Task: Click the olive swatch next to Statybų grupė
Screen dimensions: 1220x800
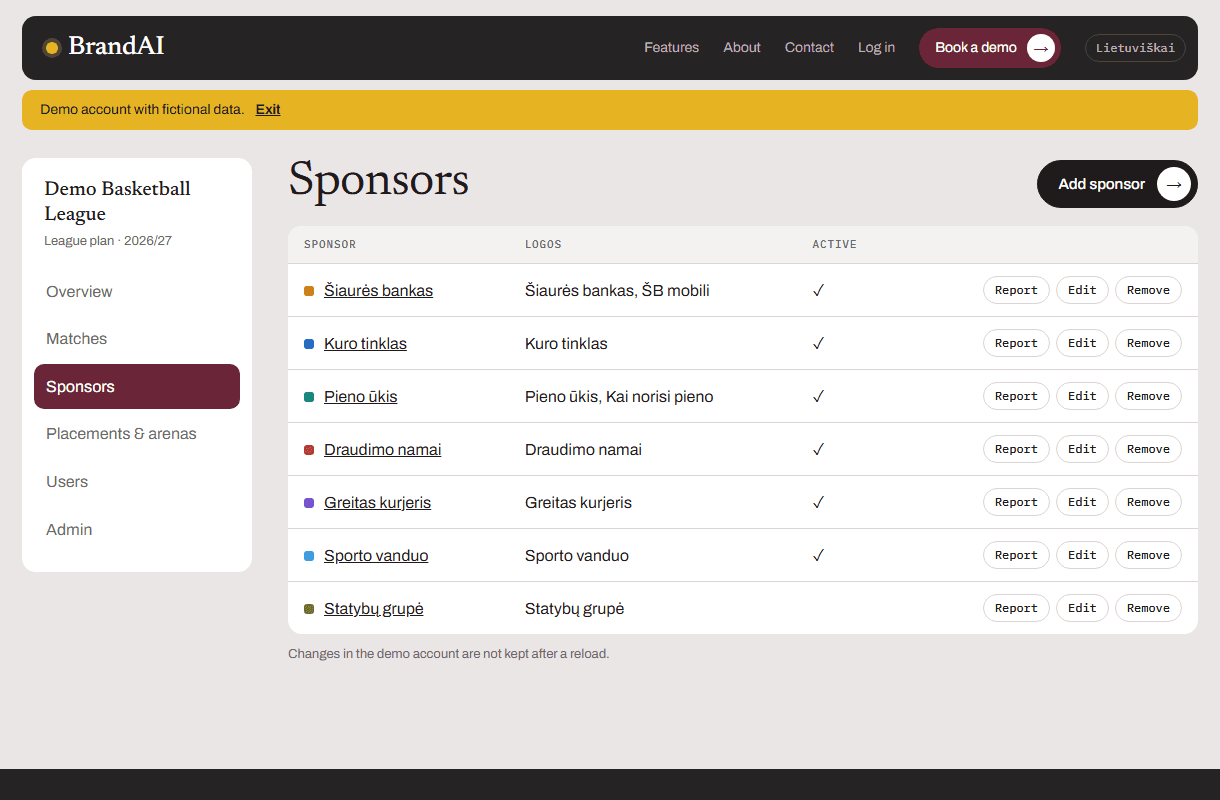Action: [309, 609]
